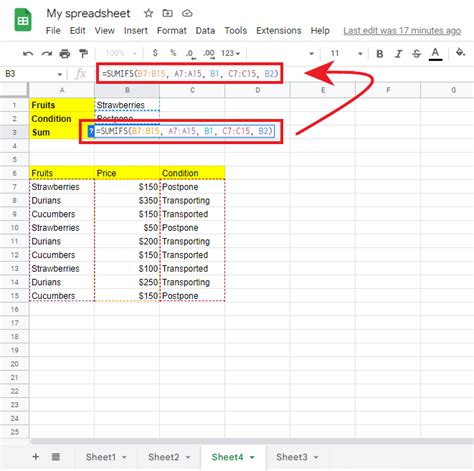Select the $250 price cell

point(127,282)
